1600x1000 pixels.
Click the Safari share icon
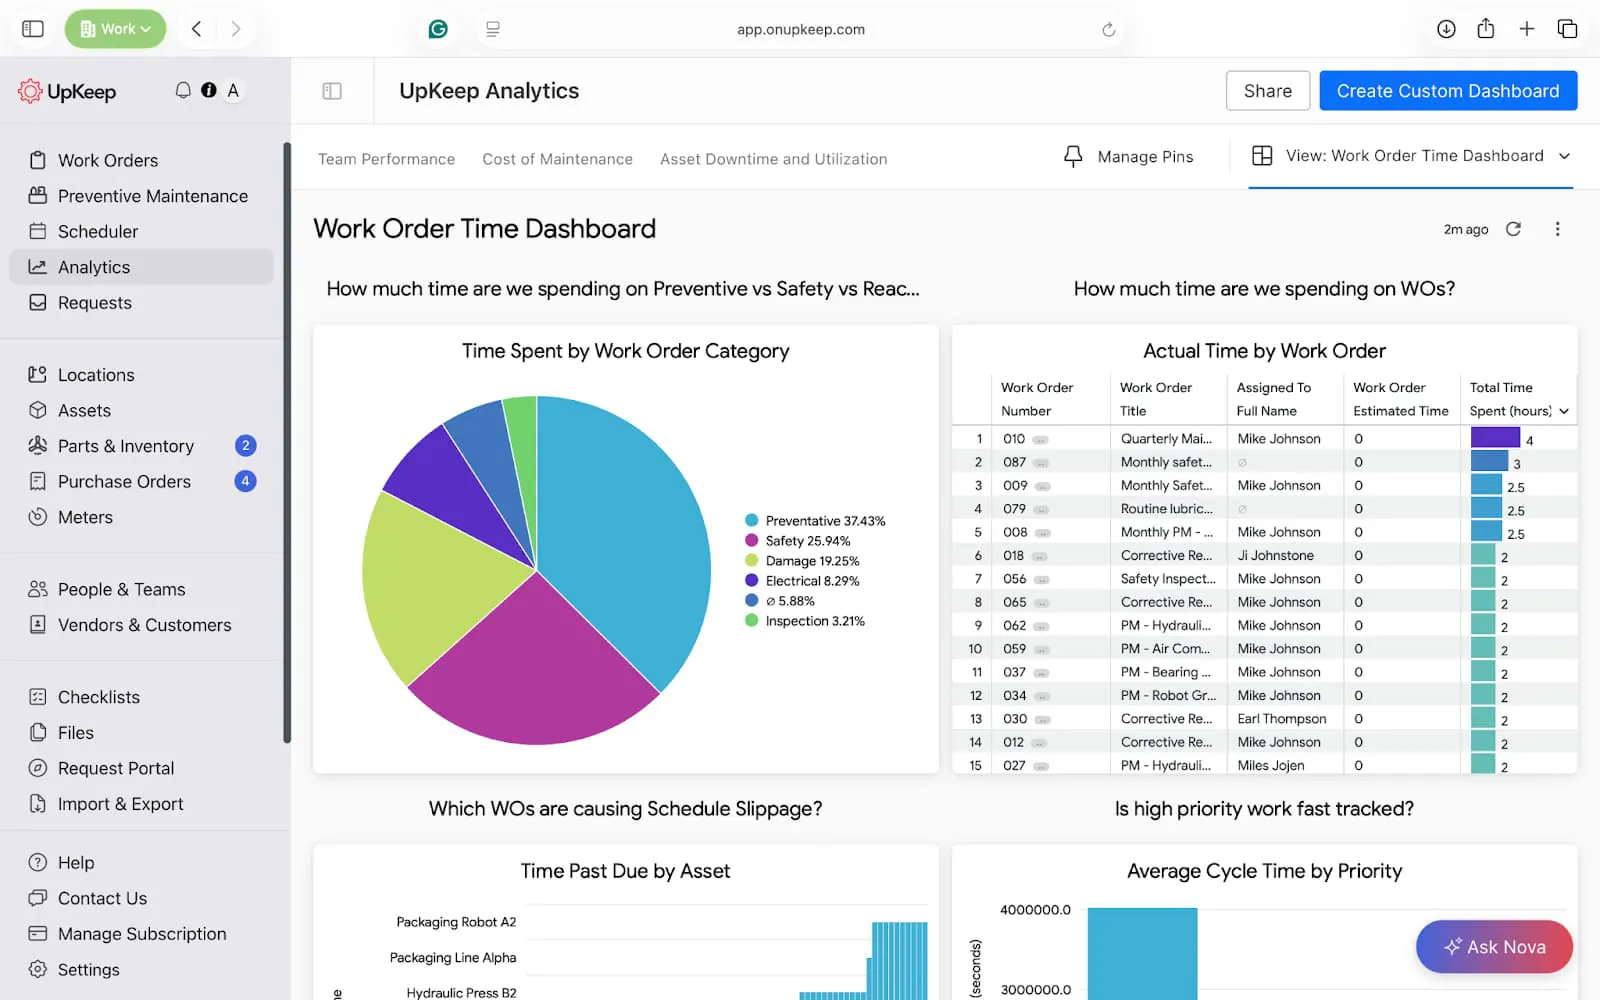(x=1486, y=29)
